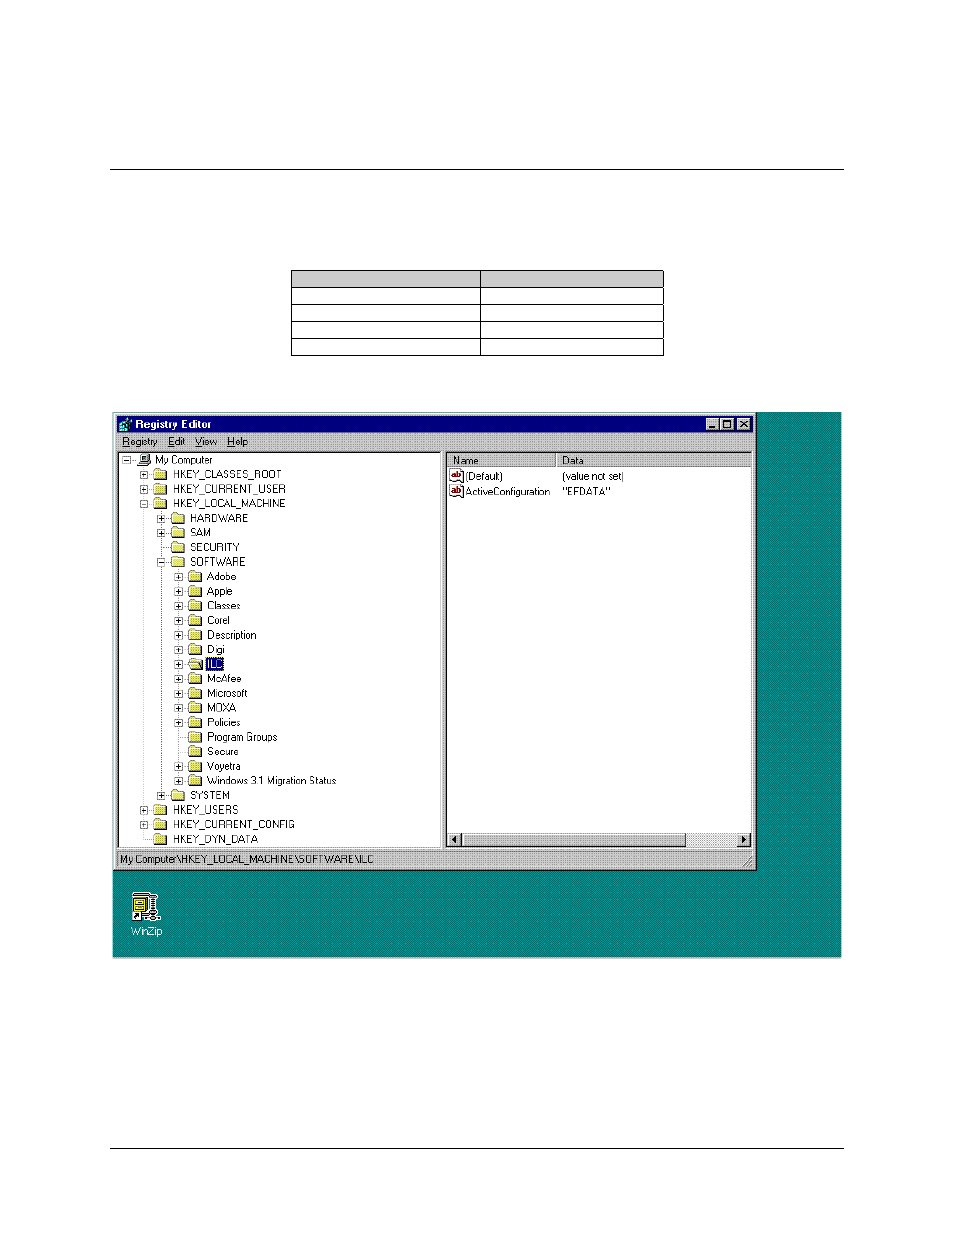Open the Edit menu
The image size is (954, 1235).
pos(176,442)
